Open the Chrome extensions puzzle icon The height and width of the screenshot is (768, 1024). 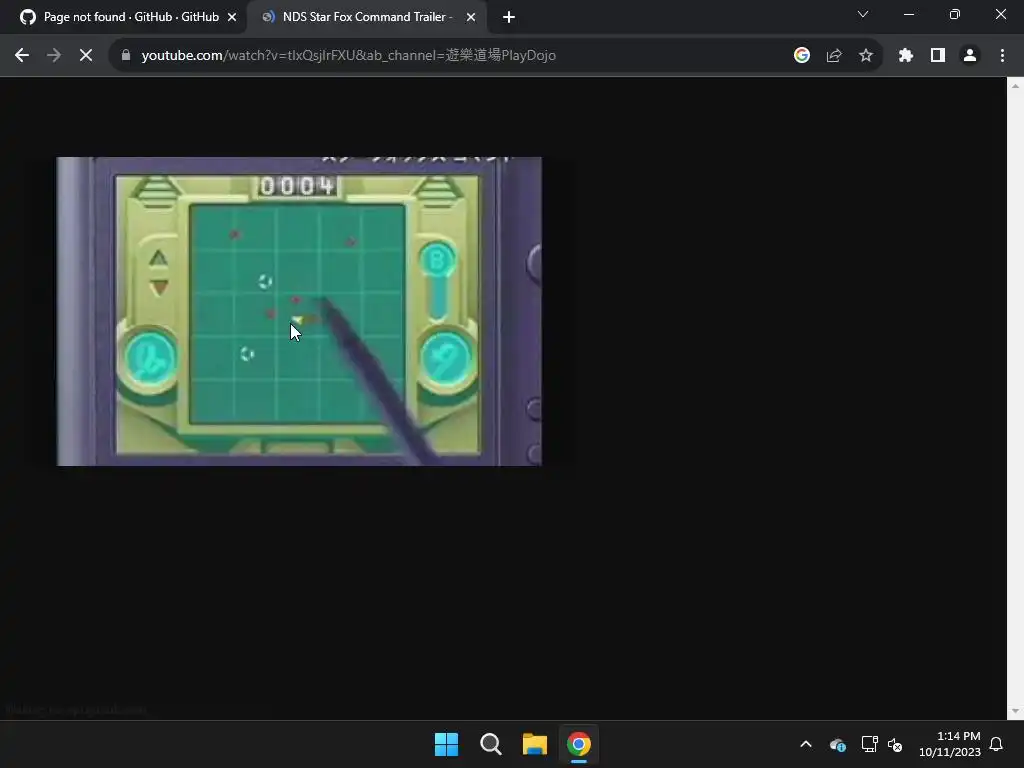pos(906,56)
